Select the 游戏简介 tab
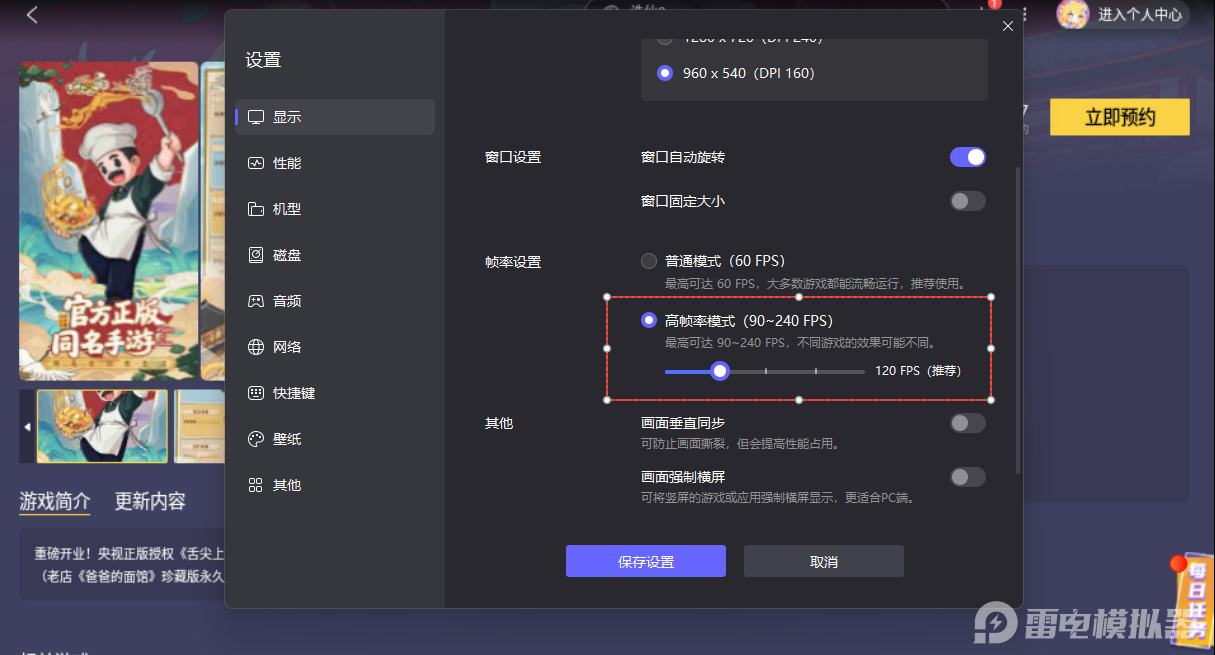The height and width of the screenshot is (655, 1215). point(54,500)
